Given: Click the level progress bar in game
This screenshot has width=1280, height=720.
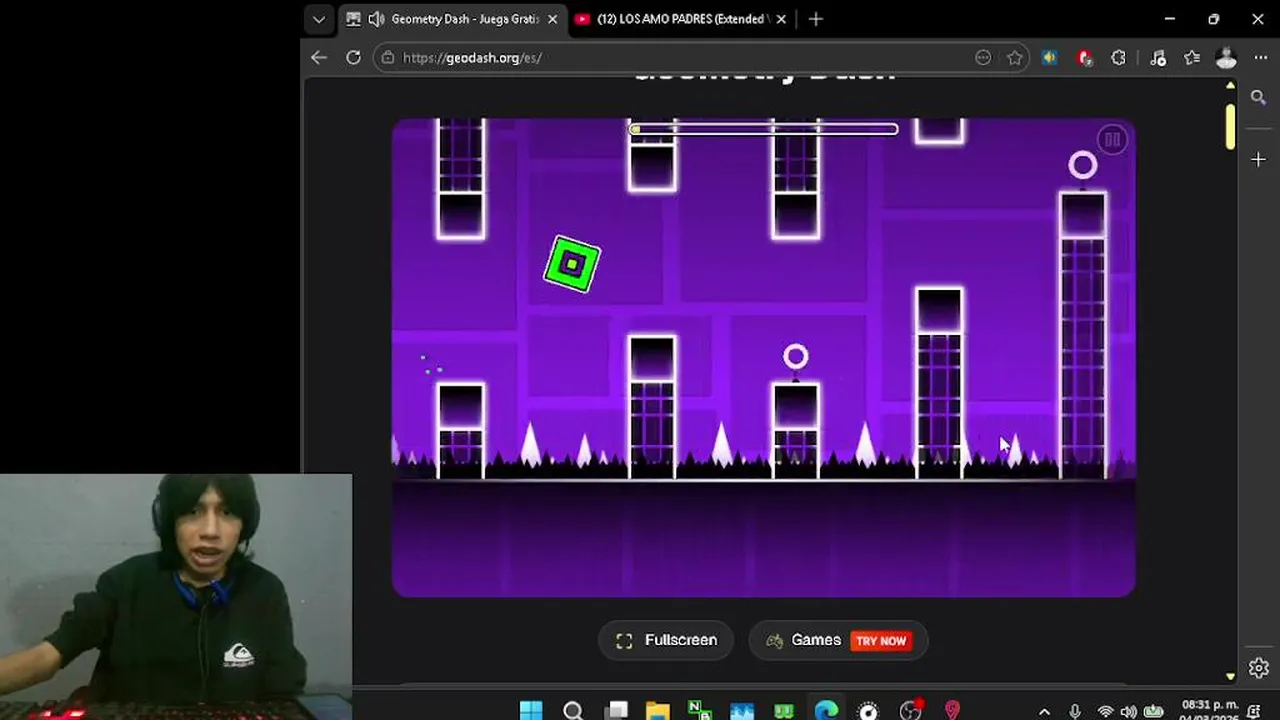Looking at the screenshot, I should 764,129.
